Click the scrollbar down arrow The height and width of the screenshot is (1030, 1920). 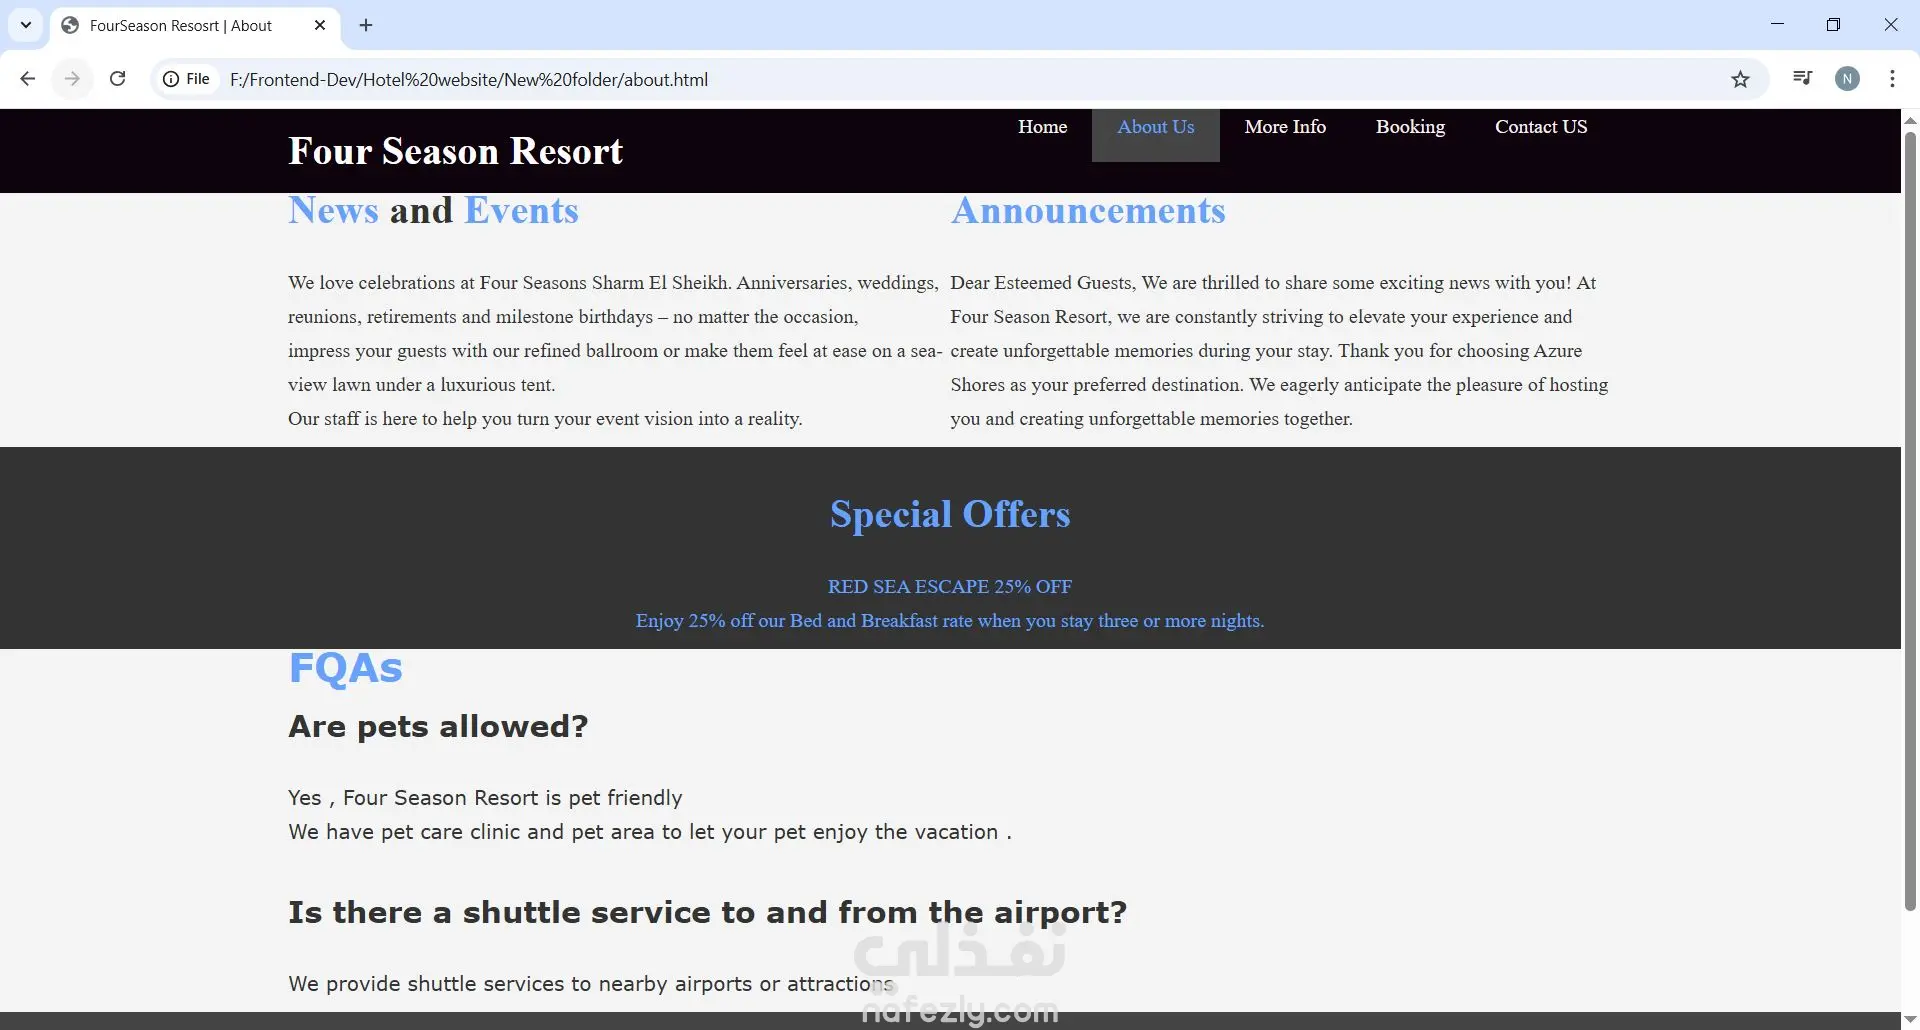tap(1910, 1019)
